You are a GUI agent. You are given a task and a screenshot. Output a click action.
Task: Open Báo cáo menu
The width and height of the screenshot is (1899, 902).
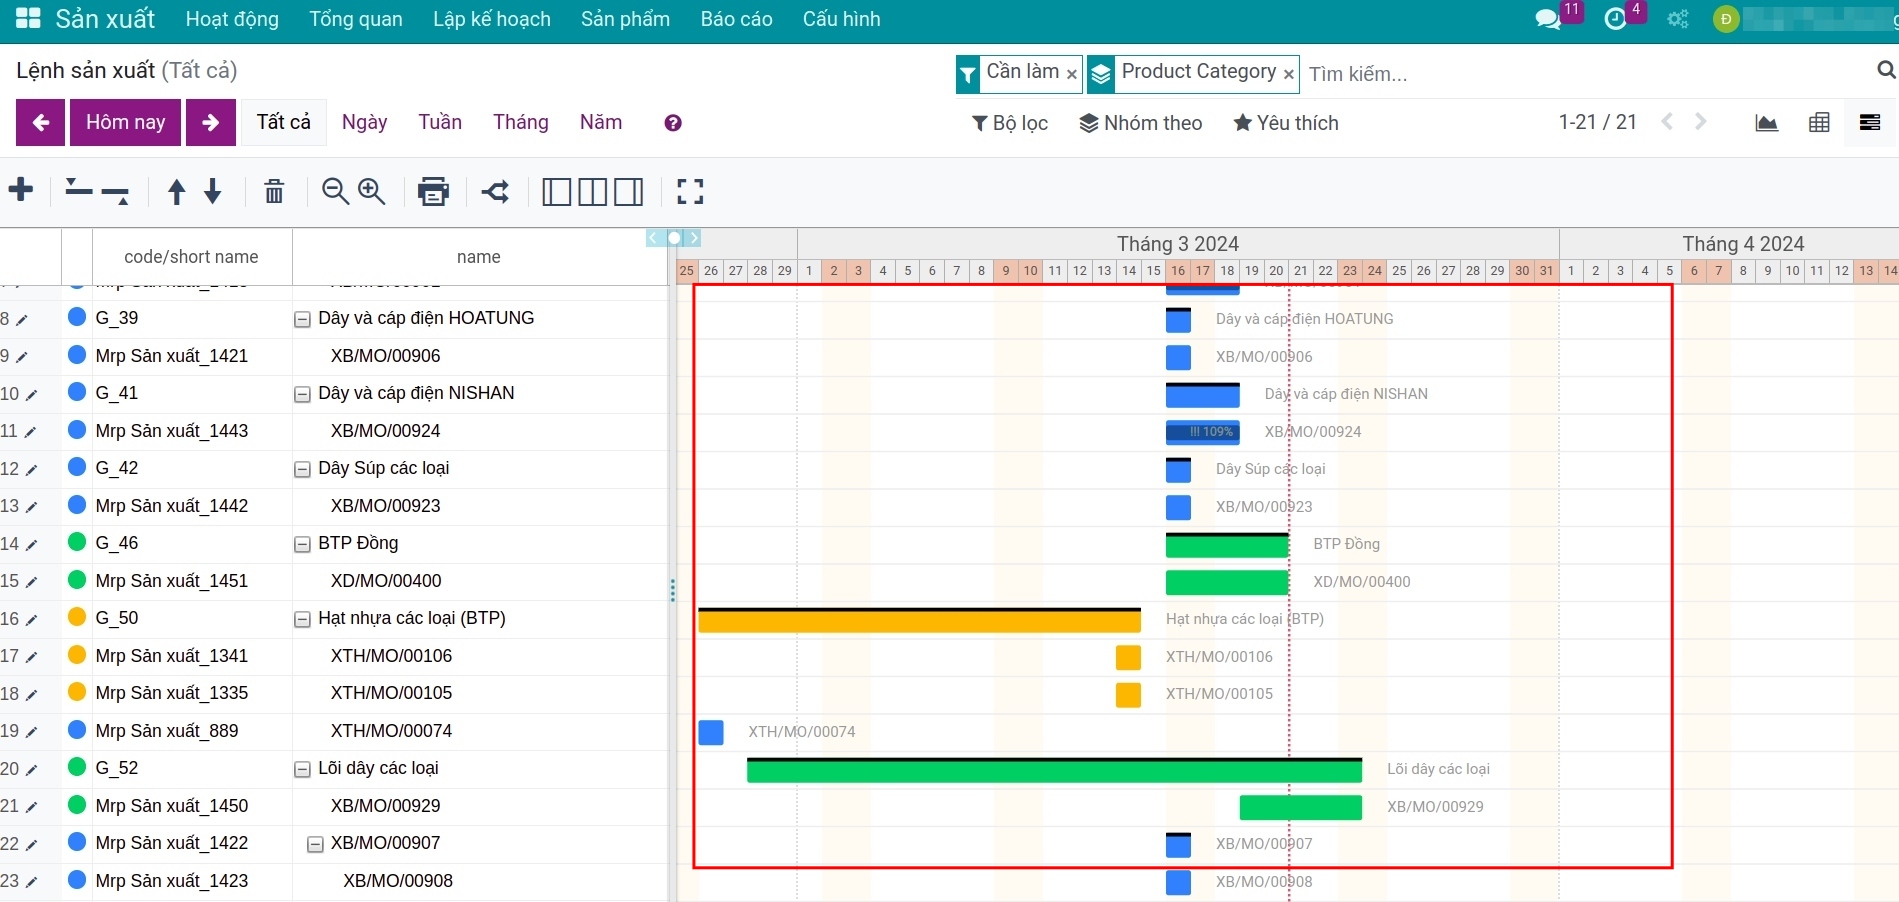pyautogui.click(x=737, y=19)
